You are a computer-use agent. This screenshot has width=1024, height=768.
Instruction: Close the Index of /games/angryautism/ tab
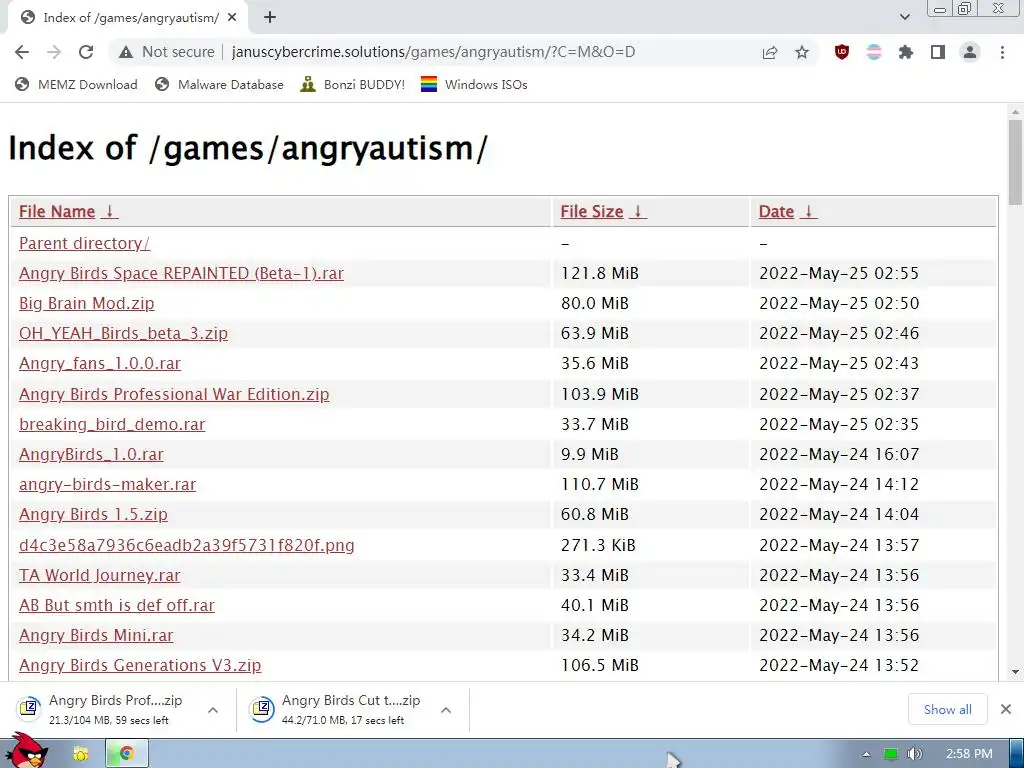point(232,18)
